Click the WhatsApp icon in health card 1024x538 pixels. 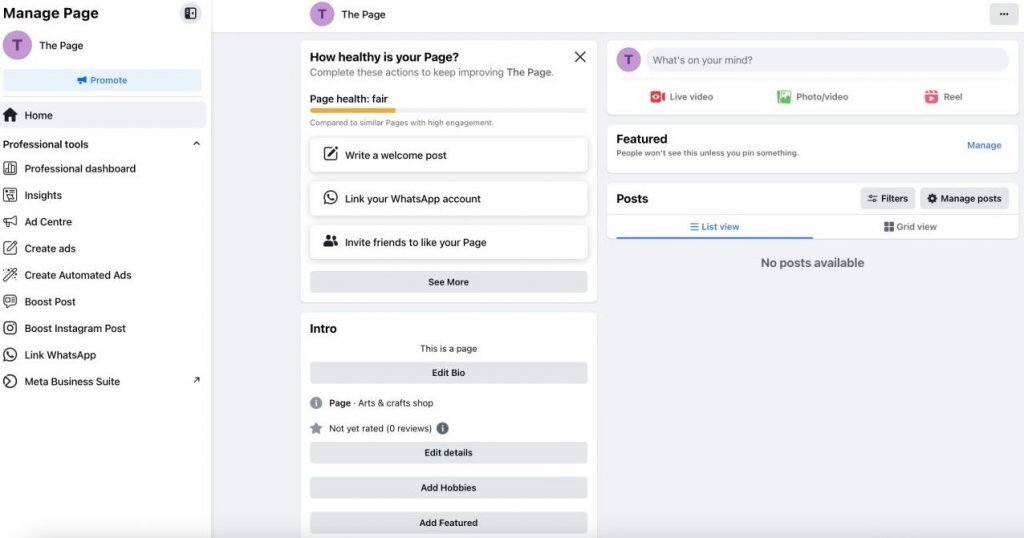point(330,198)
